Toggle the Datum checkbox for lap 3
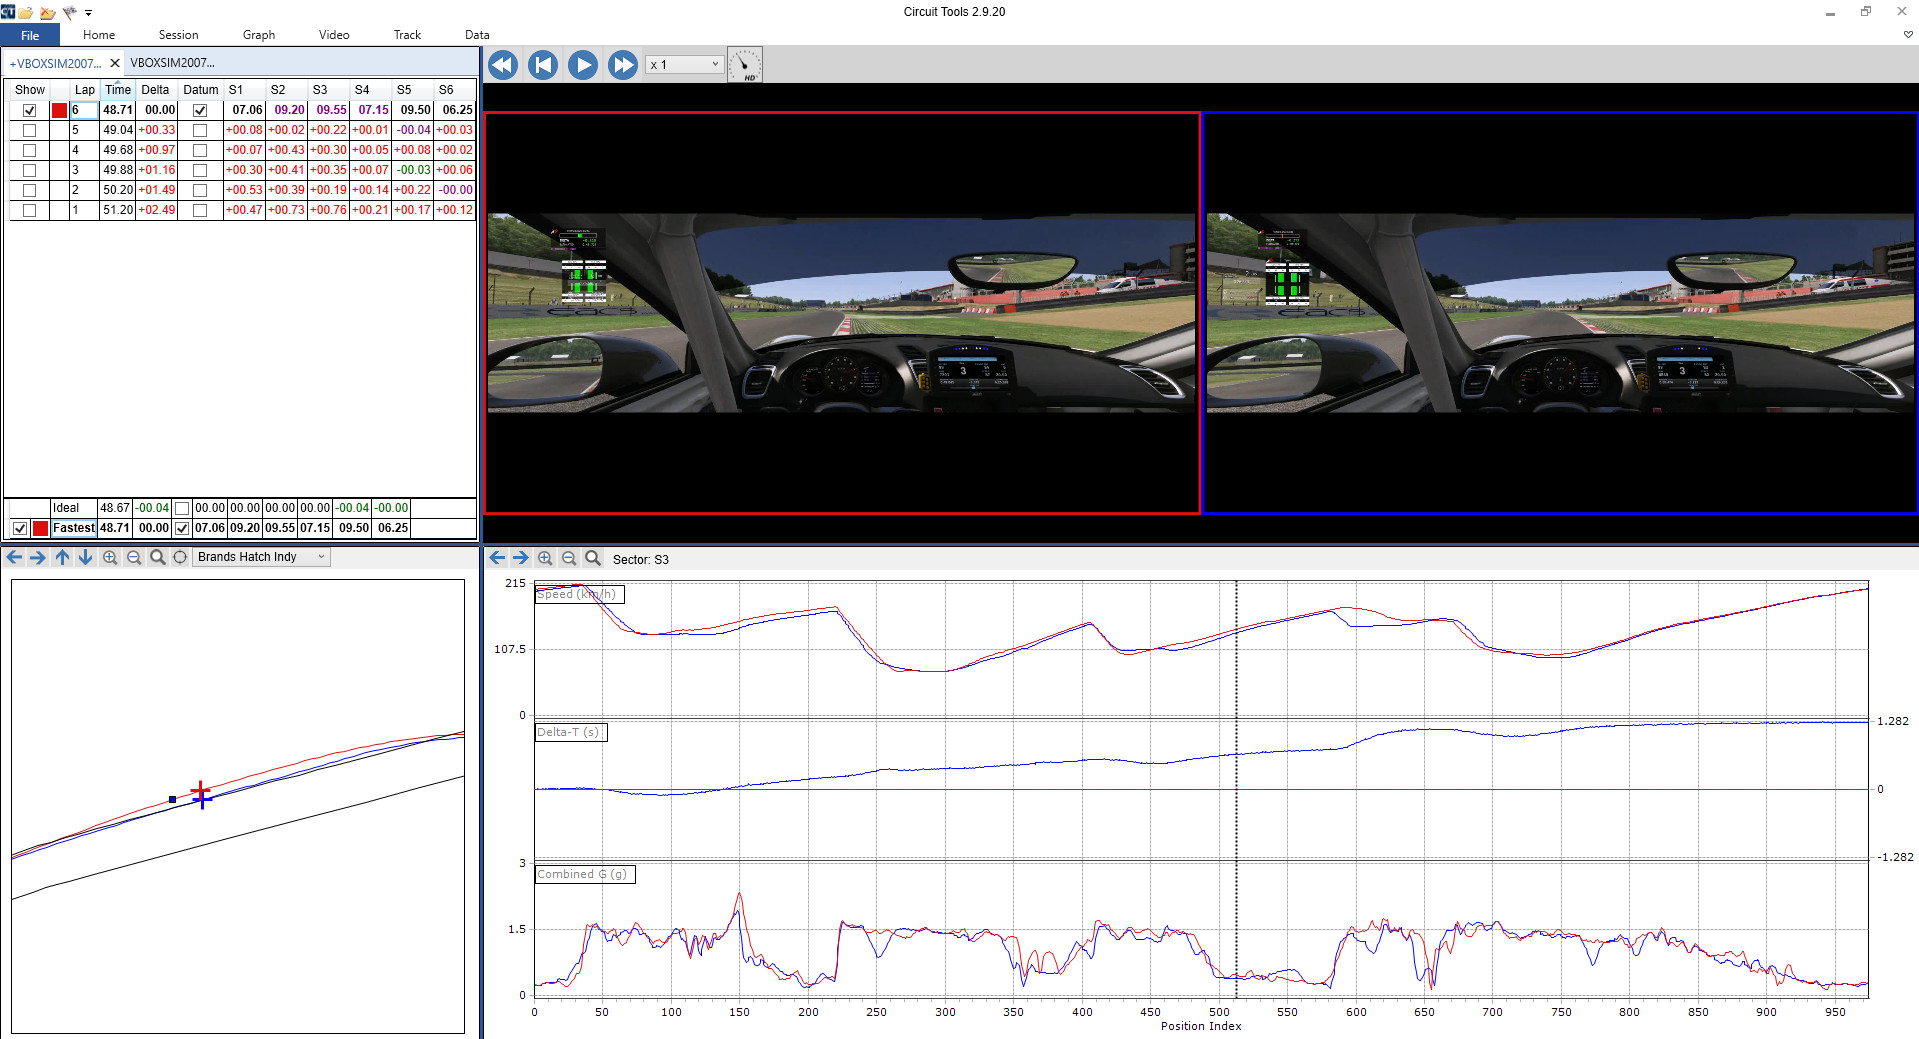Screen dimensions: 1919x1039 pyautogui.click(x=200, y=170)
